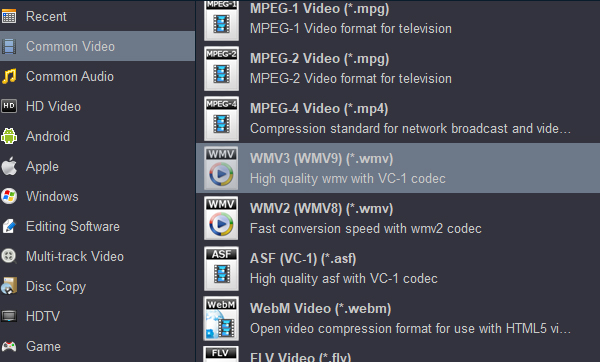The image size is (600, 362).
Task: Select FLV Video (*.flv) format
Action: click(x=398, y=353)
